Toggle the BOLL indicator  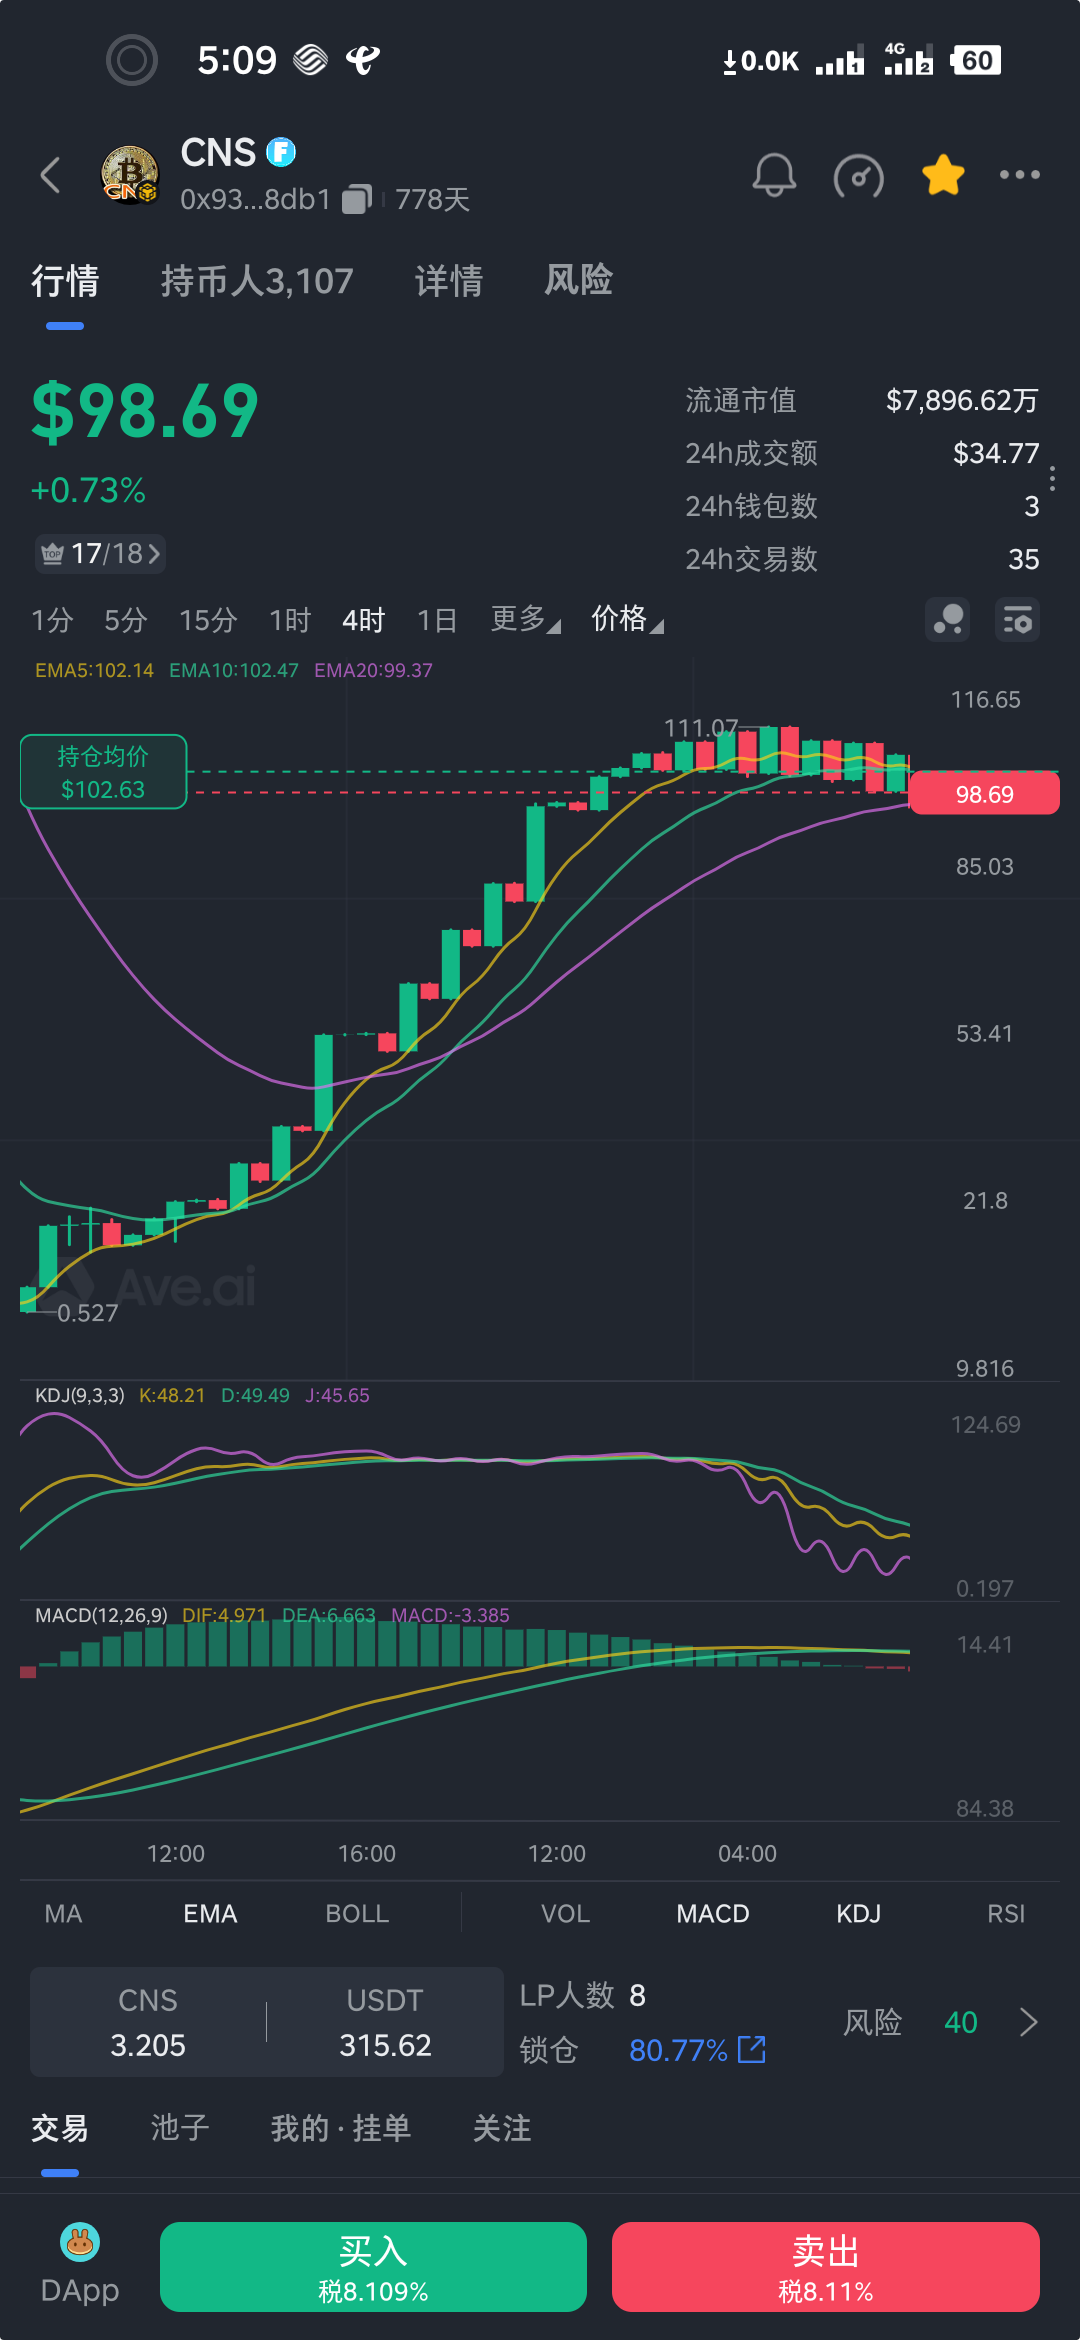click(x=357, y=1913)
